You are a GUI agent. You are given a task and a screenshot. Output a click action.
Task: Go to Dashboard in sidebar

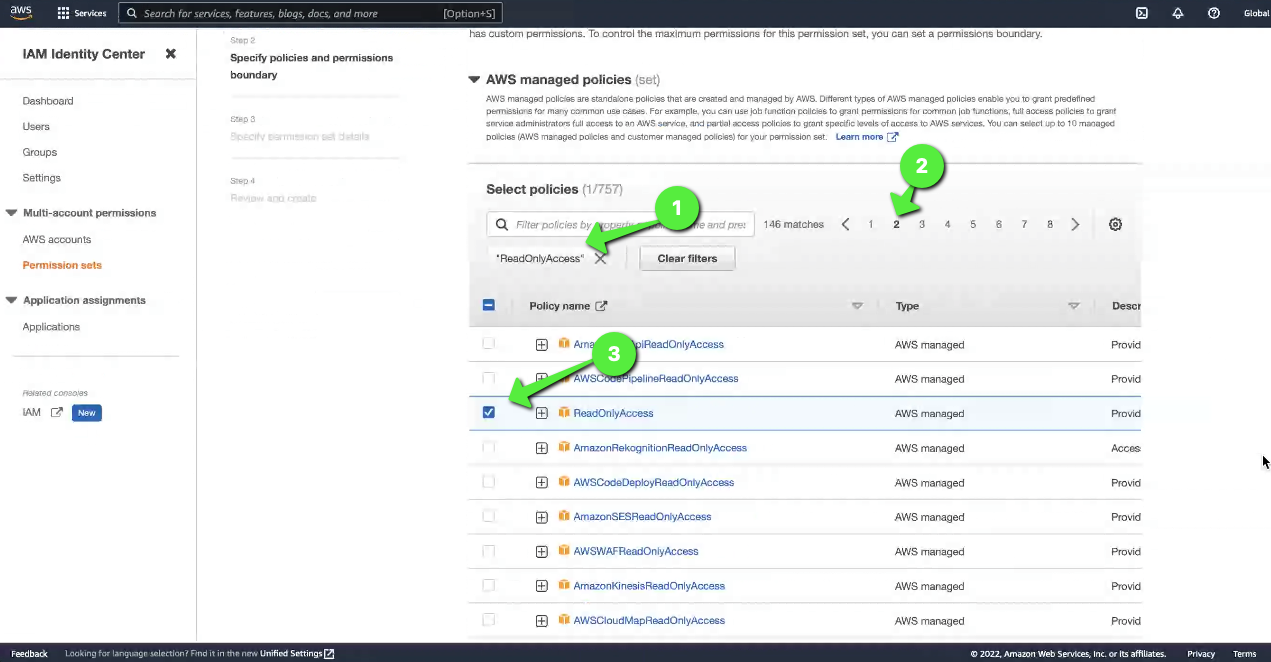coord(48,101)
